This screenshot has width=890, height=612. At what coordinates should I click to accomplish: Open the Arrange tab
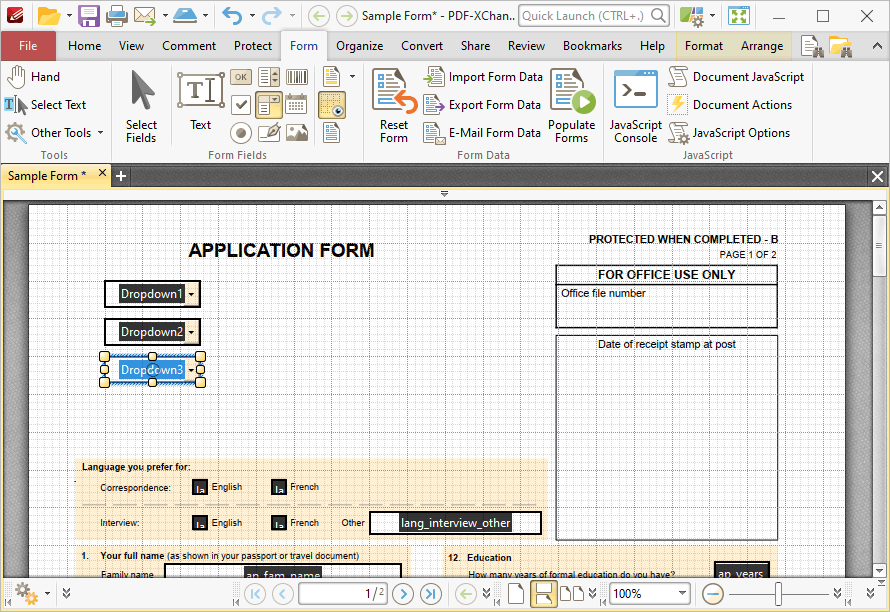tap(762, 46)
